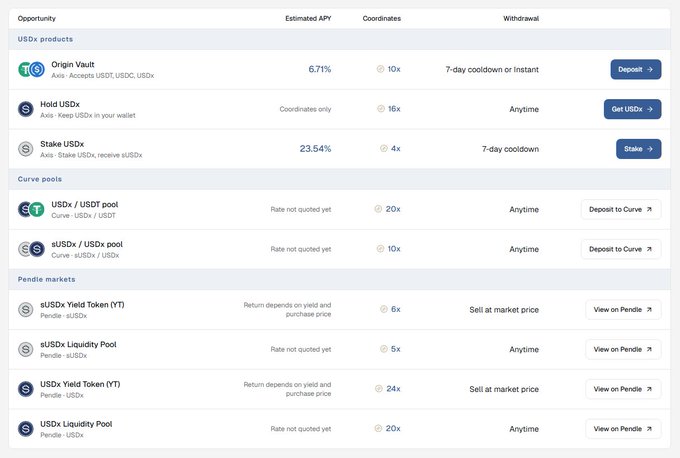Open Deposit to Curve for USDx / USDT pool
680x458 pixels.
pyautogui.click(x=621, y=209)
